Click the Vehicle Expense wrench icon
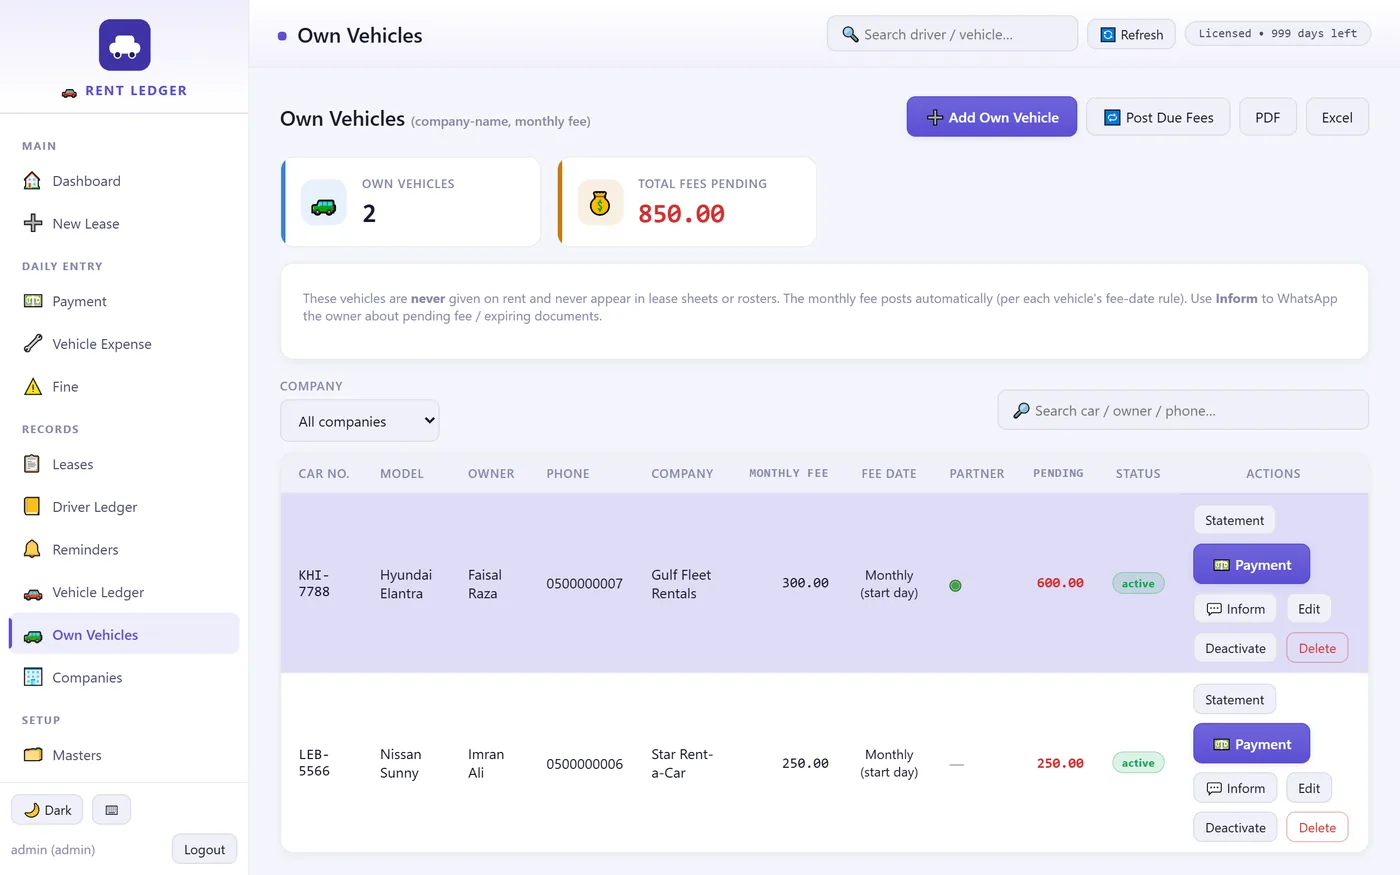The width and height of the screenshot is (1400, 875). (x=32, y=344)
